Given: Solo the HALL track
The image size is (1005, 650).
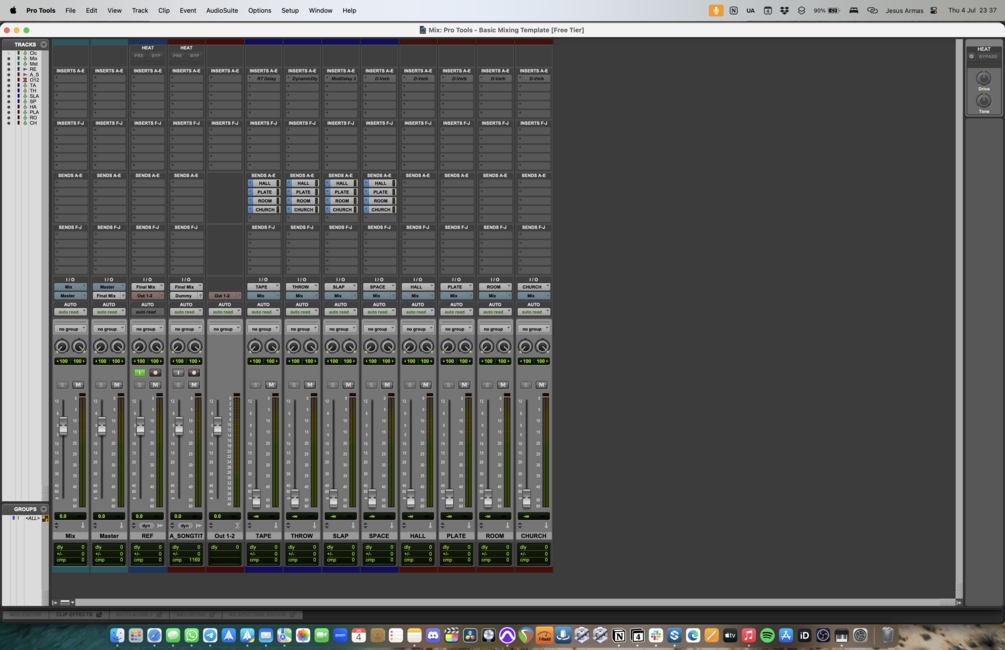Looking at the screenshot, I should 410,385.
